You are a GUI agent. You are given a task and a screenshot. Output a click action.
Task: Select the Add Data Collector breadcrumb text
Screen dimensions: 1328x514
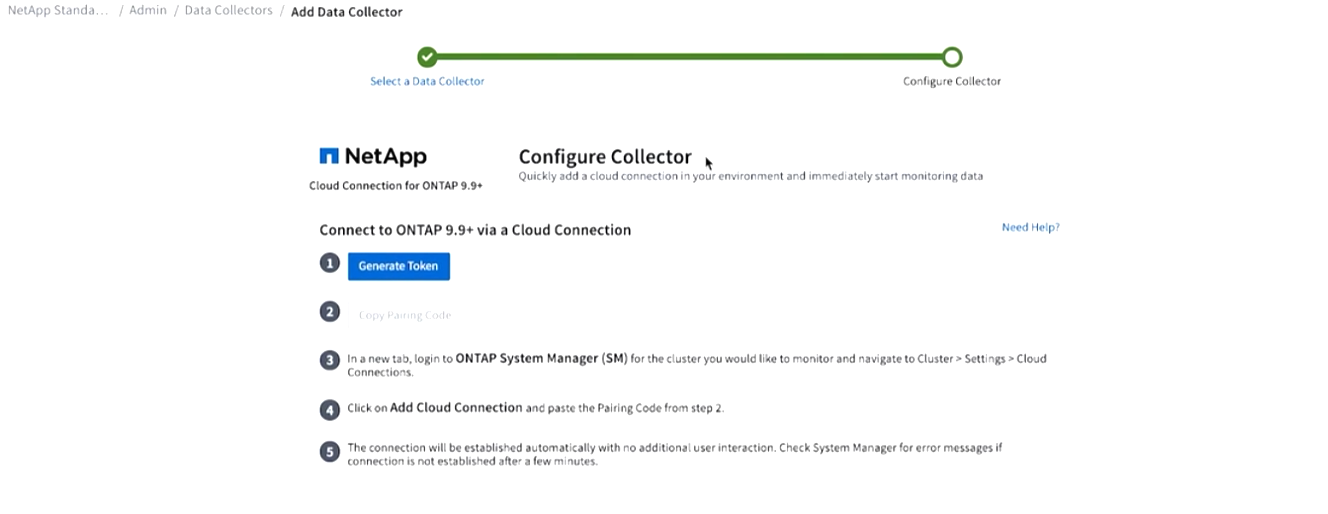pos(347,12)
